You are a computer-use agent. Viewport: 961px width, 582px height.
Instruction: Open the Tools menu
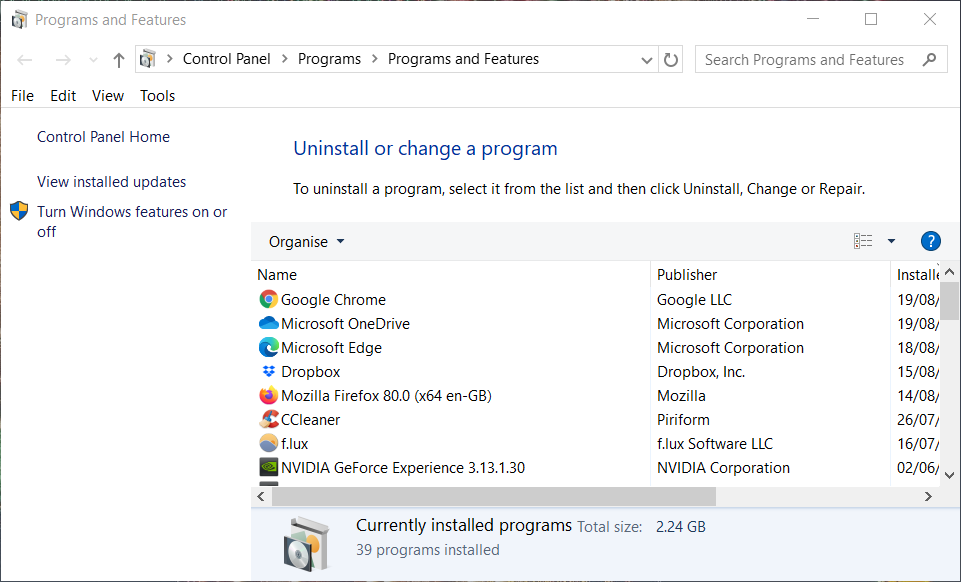click(157, 96)
